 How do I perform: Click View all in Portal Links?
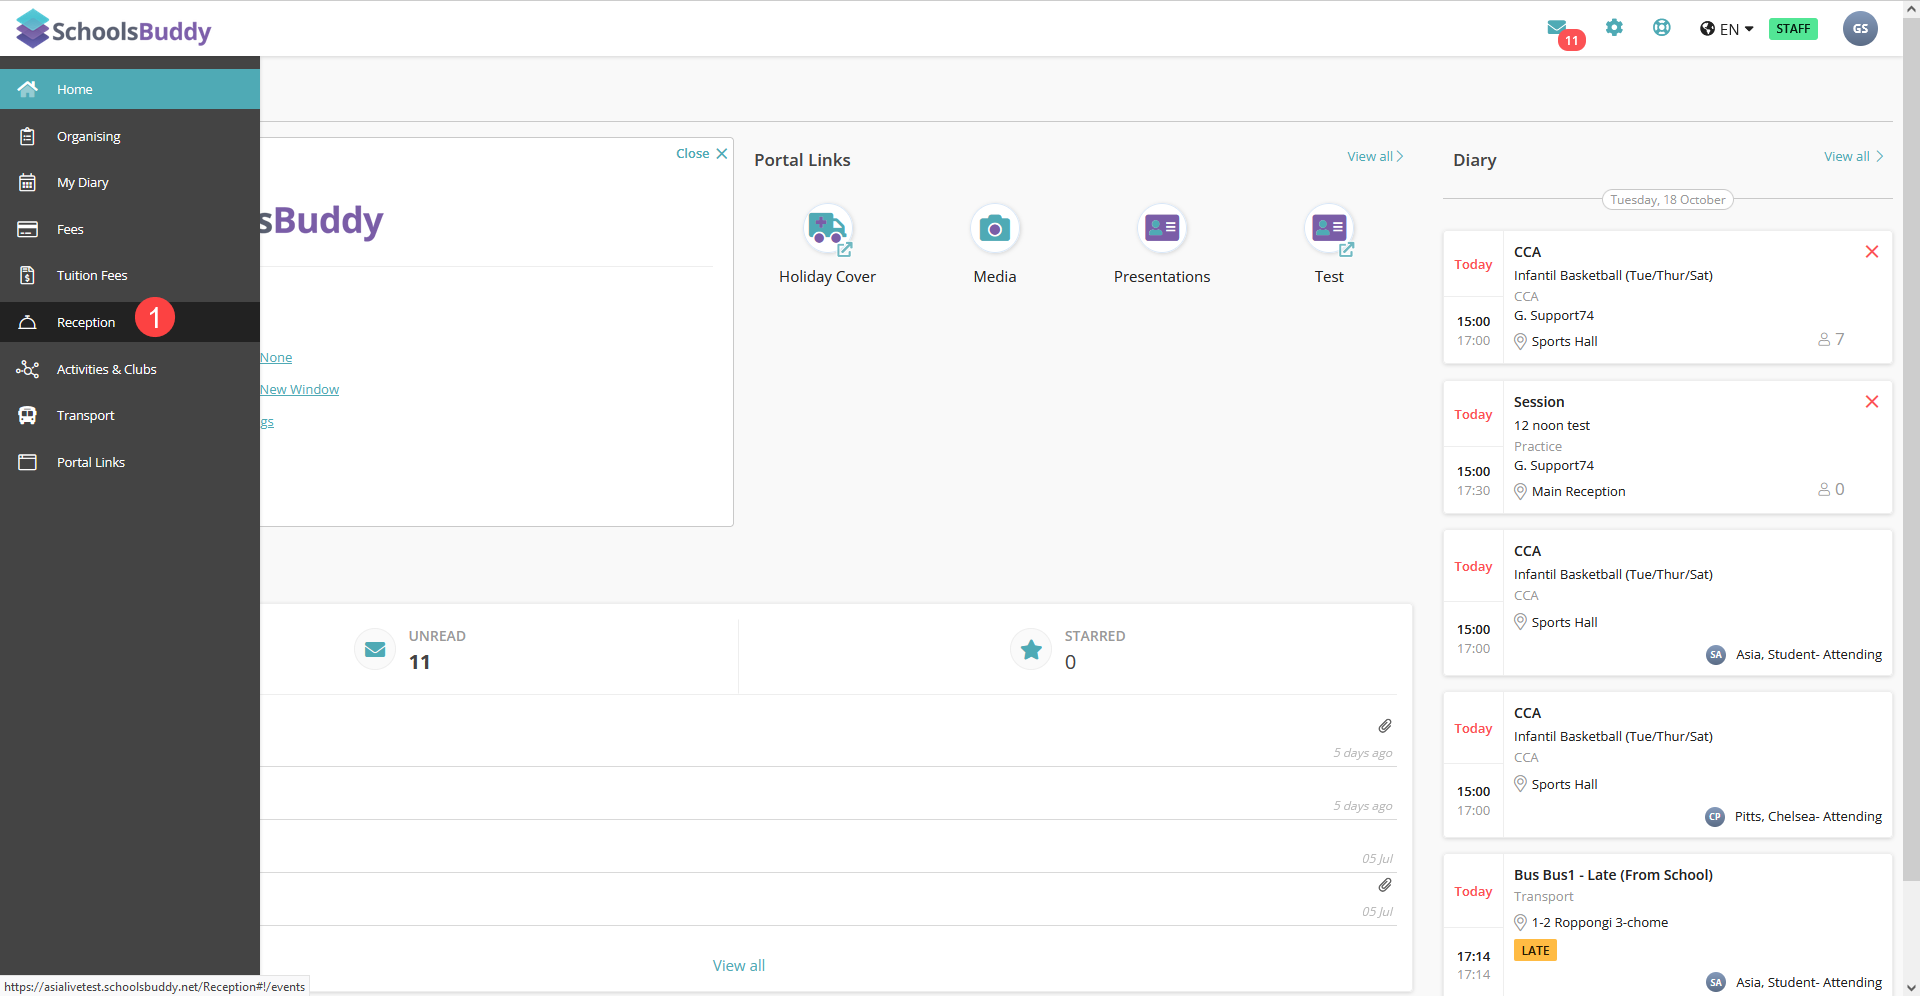pyautogui.click(x=1374, y=157)
